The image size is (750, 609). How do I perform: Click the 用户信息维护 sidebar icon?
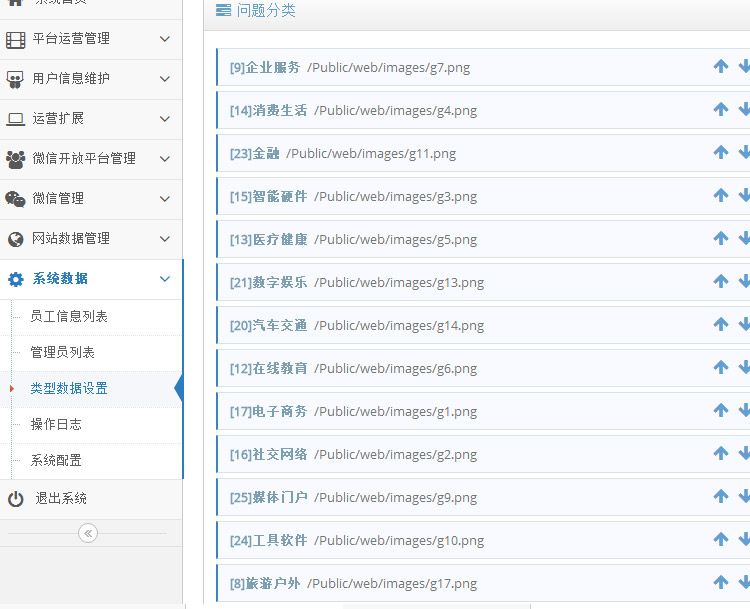[x=15, y=79]
